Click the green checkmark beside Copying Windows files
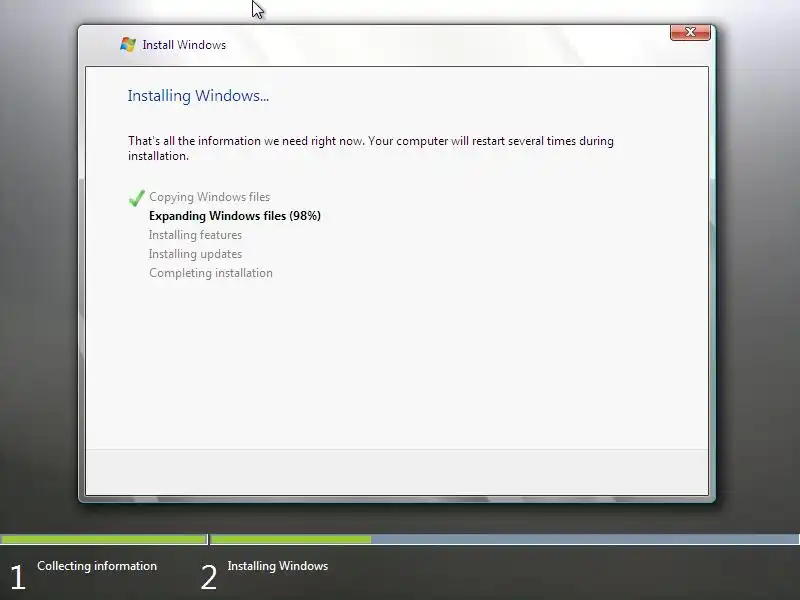This screenshot has height=600, width=800. tap(137, 197)
